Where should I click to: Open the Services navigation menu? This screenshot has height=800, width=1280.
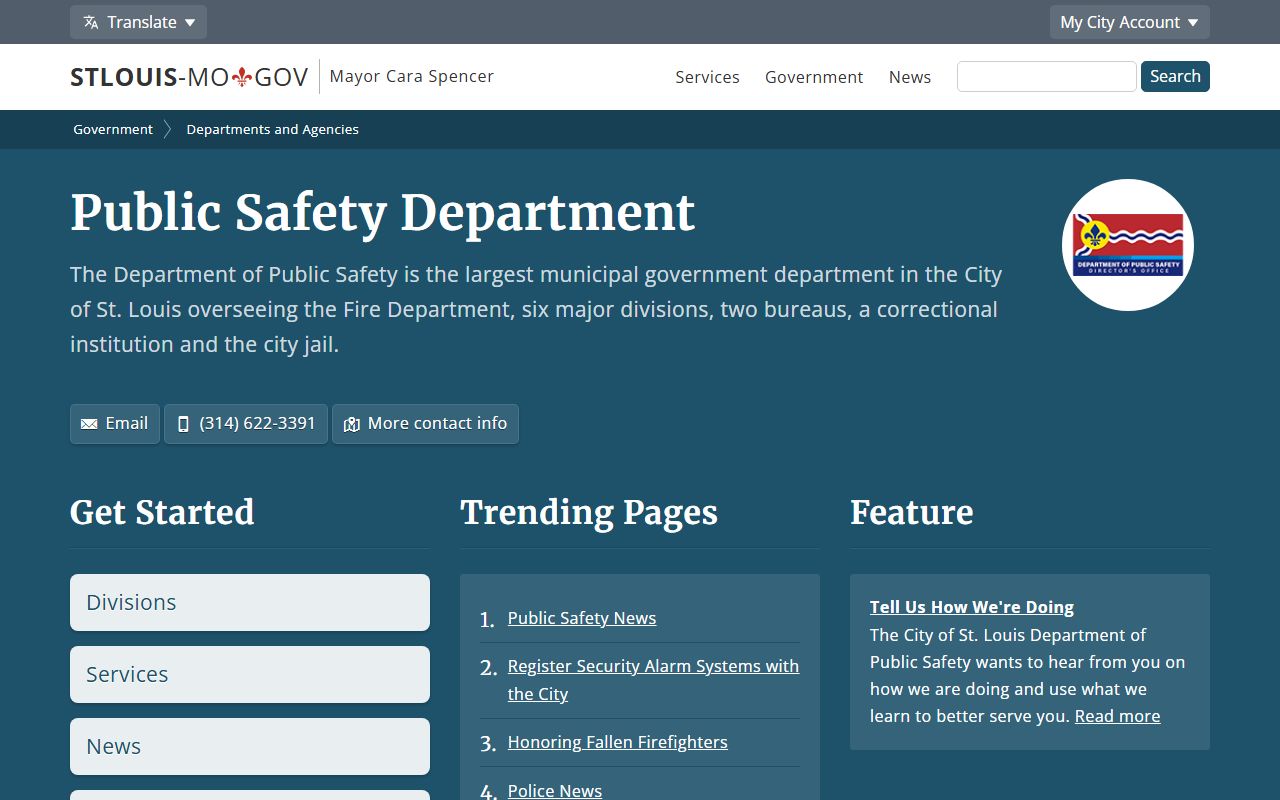point(707,77)
